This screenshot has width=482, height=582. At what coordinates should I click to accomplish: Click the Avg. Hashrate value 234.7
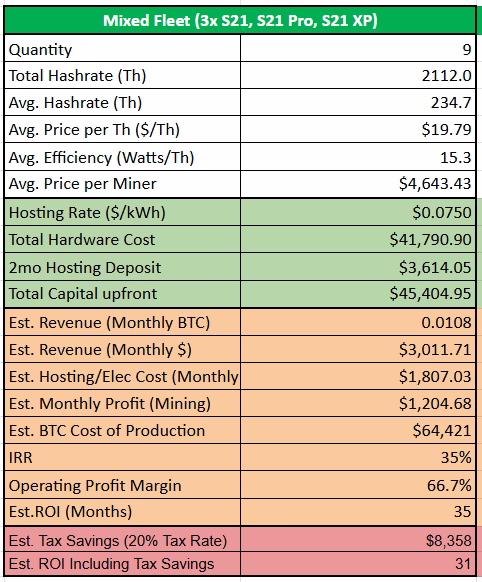point(358,102)
